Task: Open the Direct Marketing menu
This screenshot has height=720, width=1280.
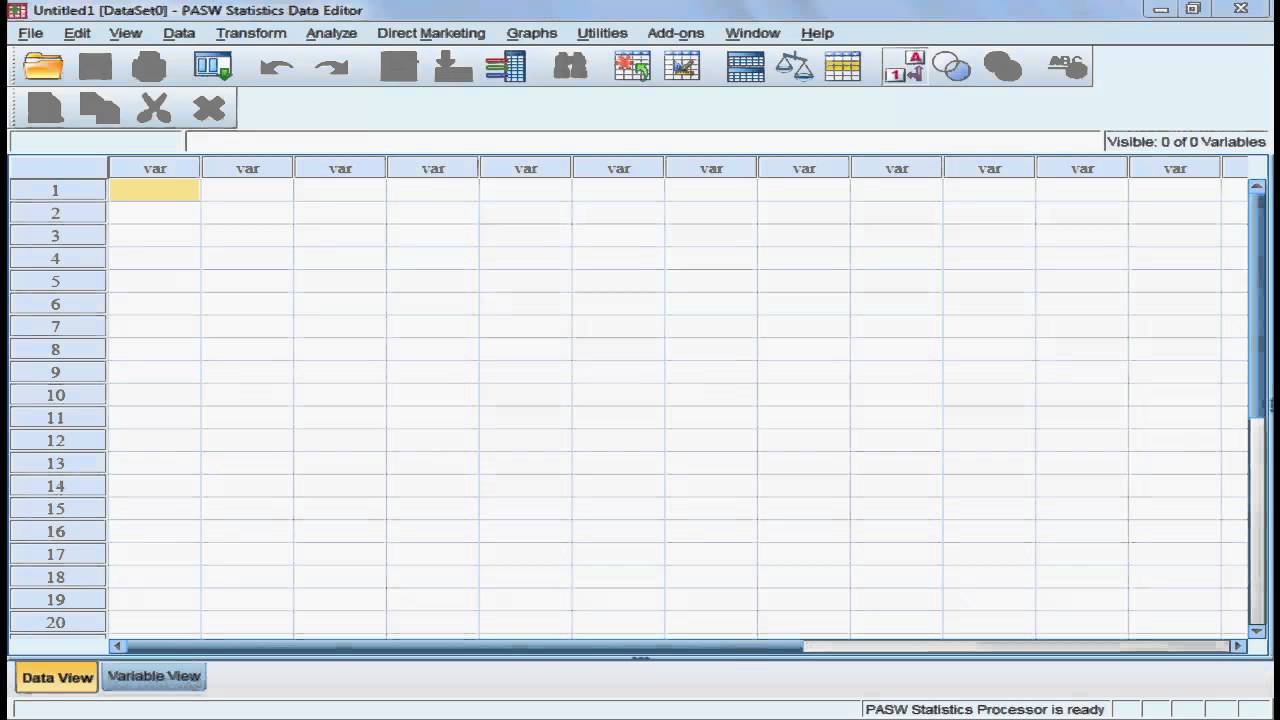Action: [x=431, y=33]
